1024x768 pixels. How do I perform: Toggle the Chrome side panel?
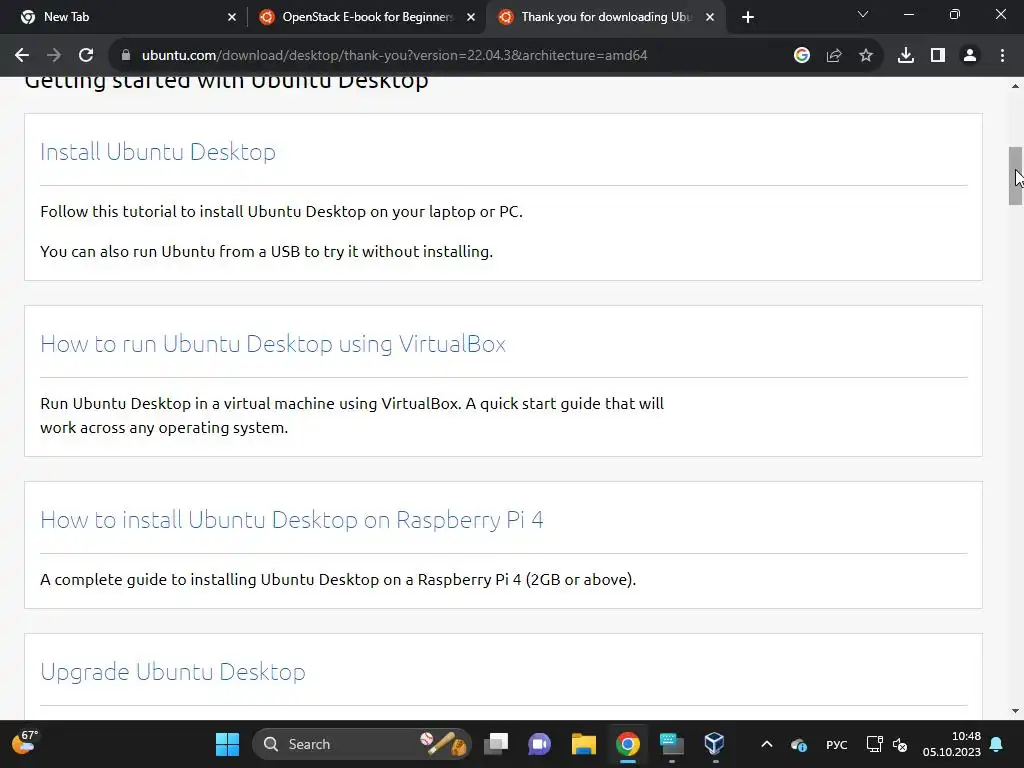click(x=938, y=56)
